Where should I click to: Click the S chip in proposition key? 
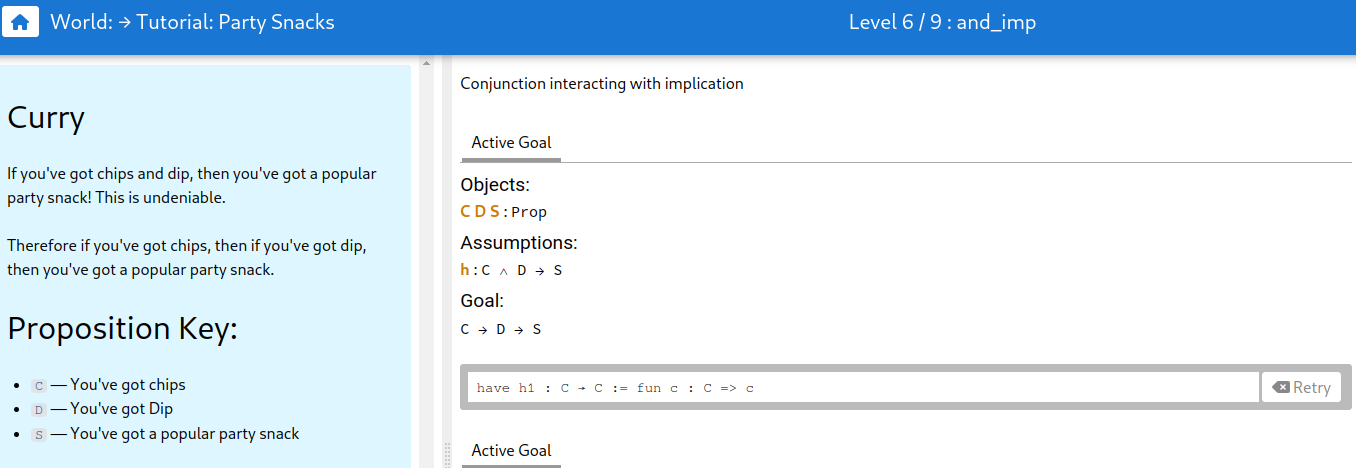39,434
